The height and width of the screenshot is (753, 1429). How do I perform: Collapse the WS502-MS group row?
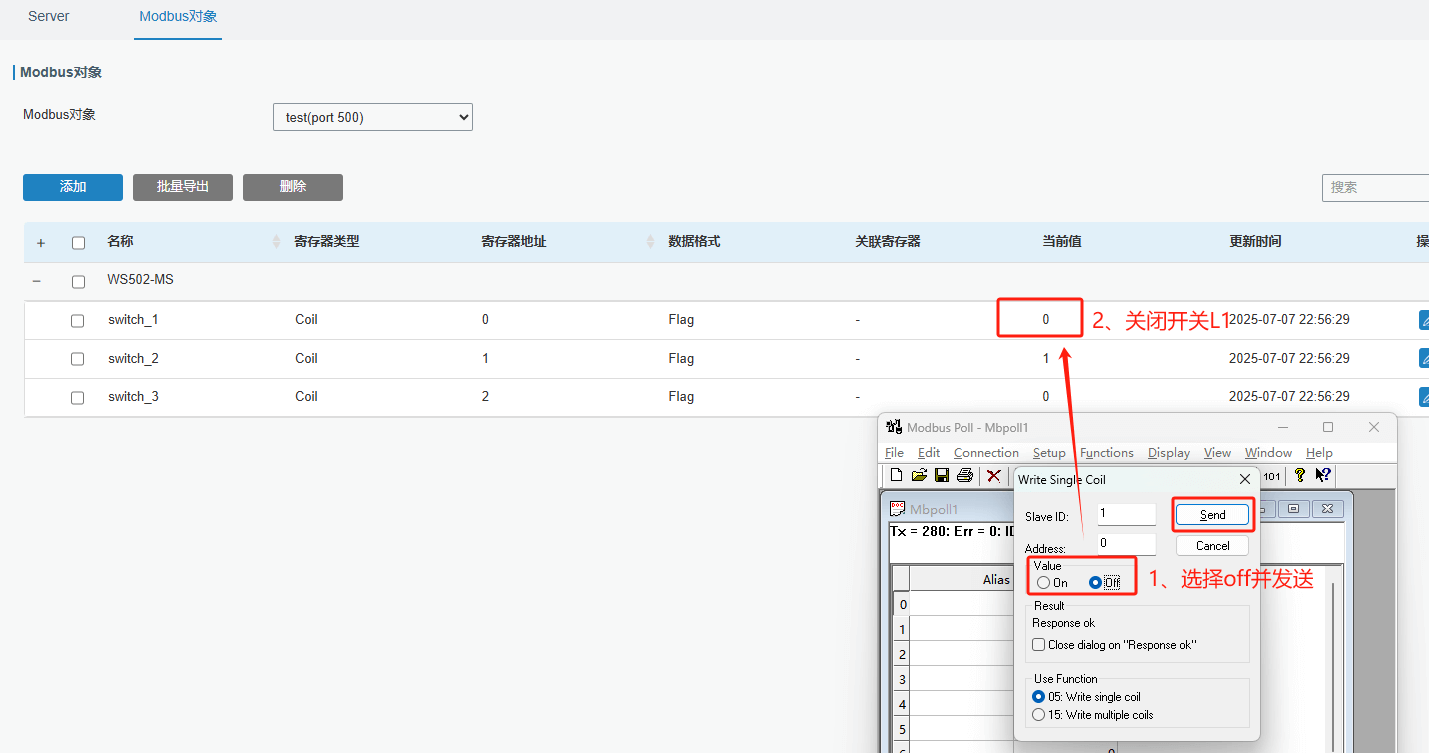tap(37, 281)
